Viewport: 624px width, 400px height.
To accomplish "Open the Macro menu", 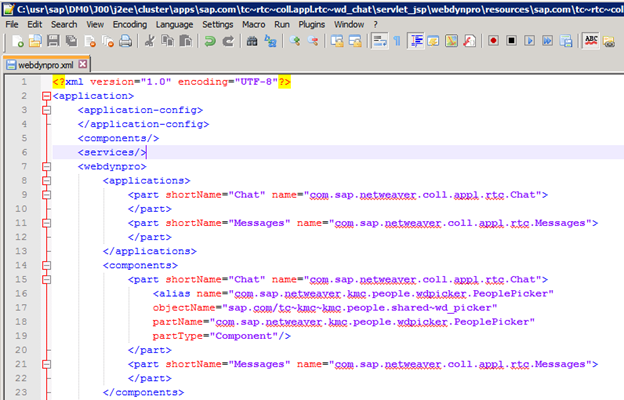I will click(254, 25).
